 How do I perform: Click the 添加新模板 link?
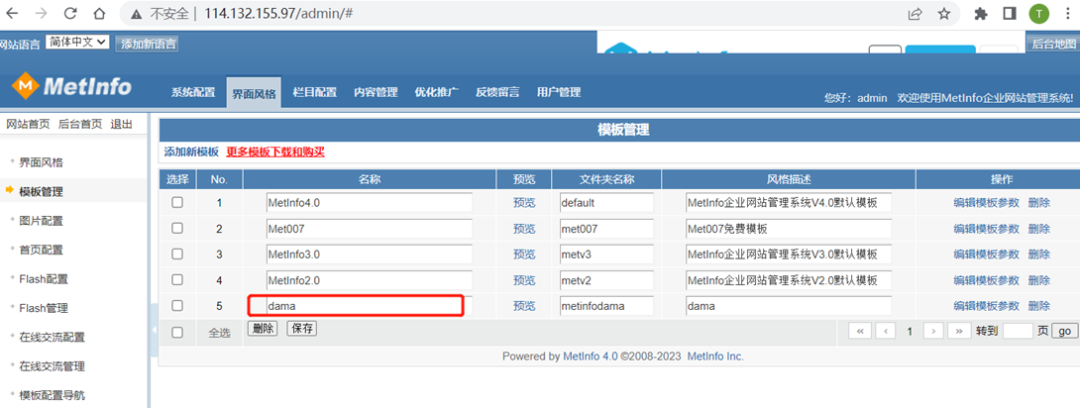pyautogui.click(x=191, y=152)
